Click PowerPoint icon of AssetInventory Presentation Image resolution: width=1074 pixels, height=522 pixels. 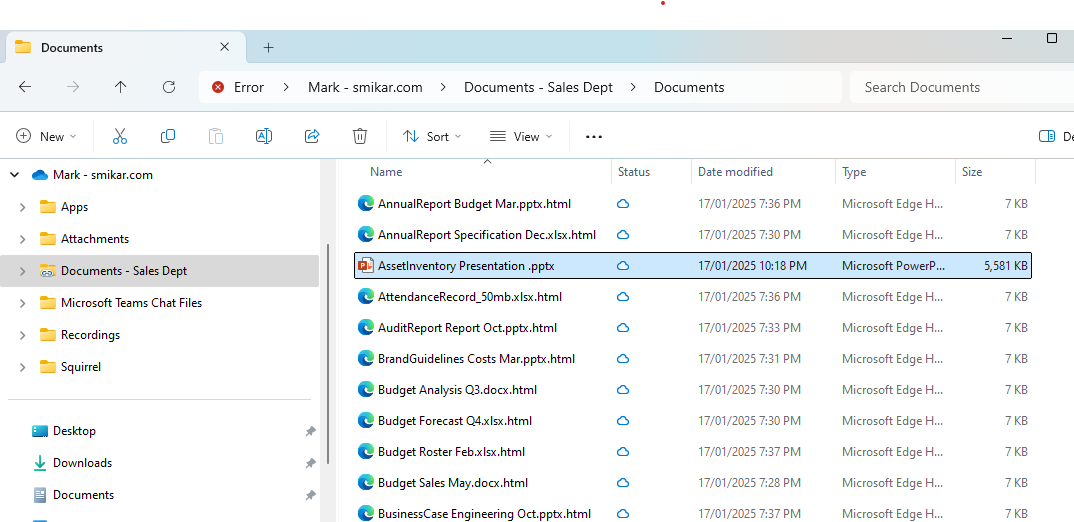[x=366, y=266]
